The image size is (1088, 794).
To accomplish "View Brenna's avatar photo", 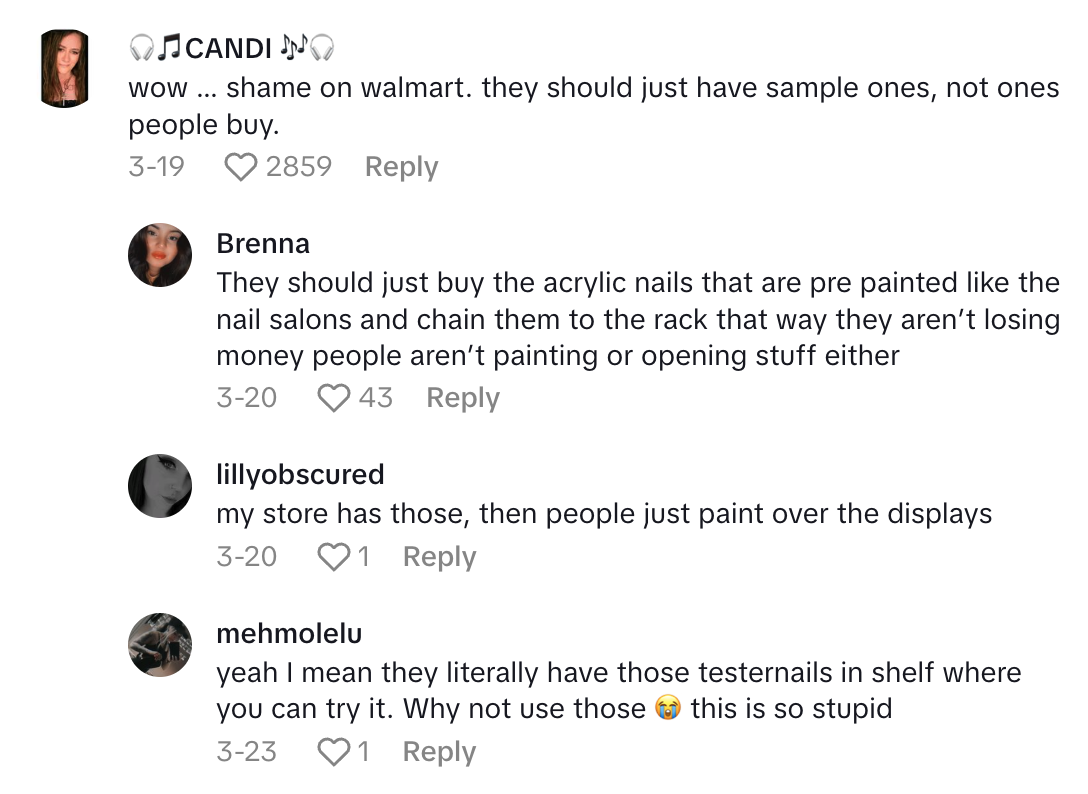I will point(160,255).
